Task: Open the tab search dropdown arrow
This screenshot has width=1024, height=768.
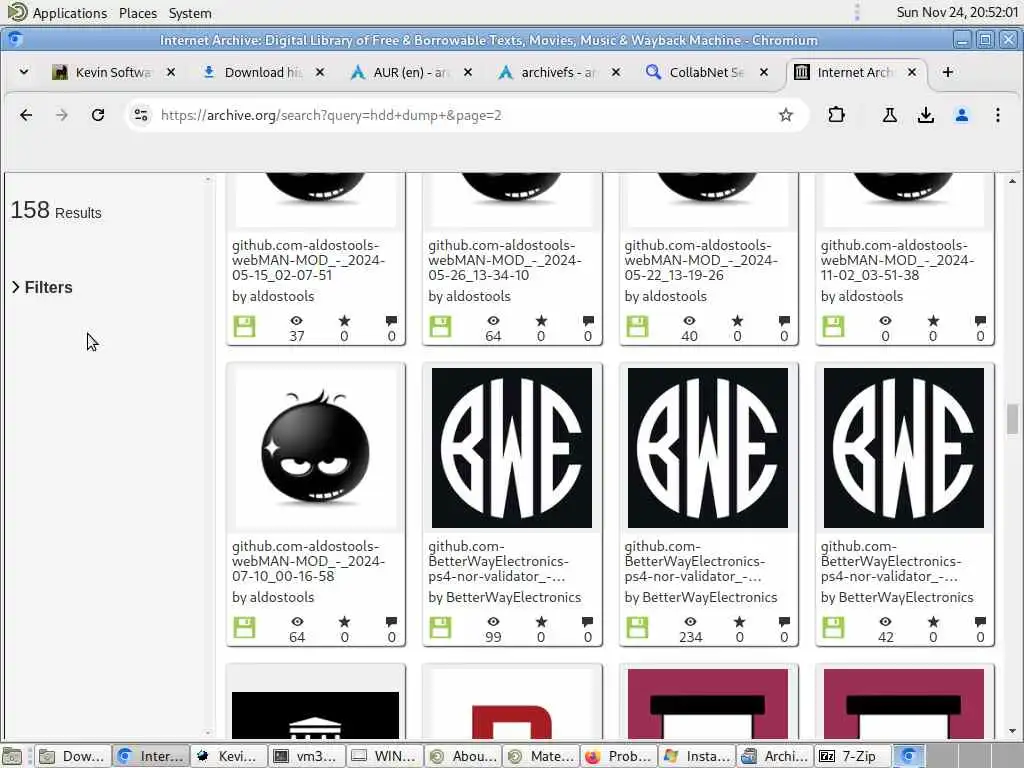Action: [24, 72]
